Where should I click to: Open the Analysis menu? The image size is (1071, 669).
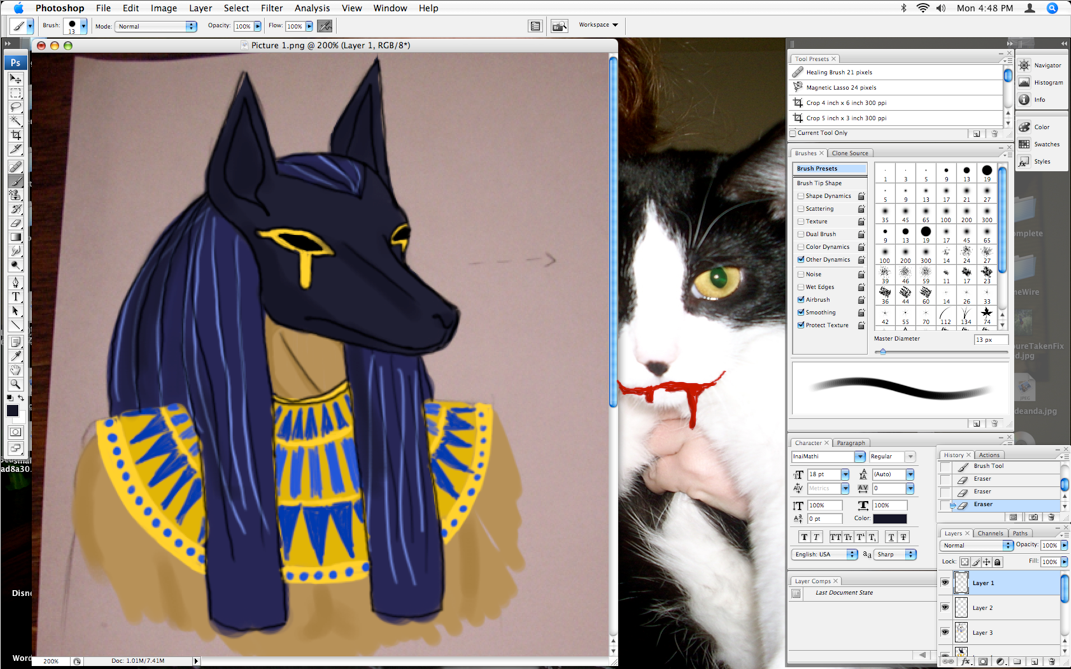pos(312,8)
